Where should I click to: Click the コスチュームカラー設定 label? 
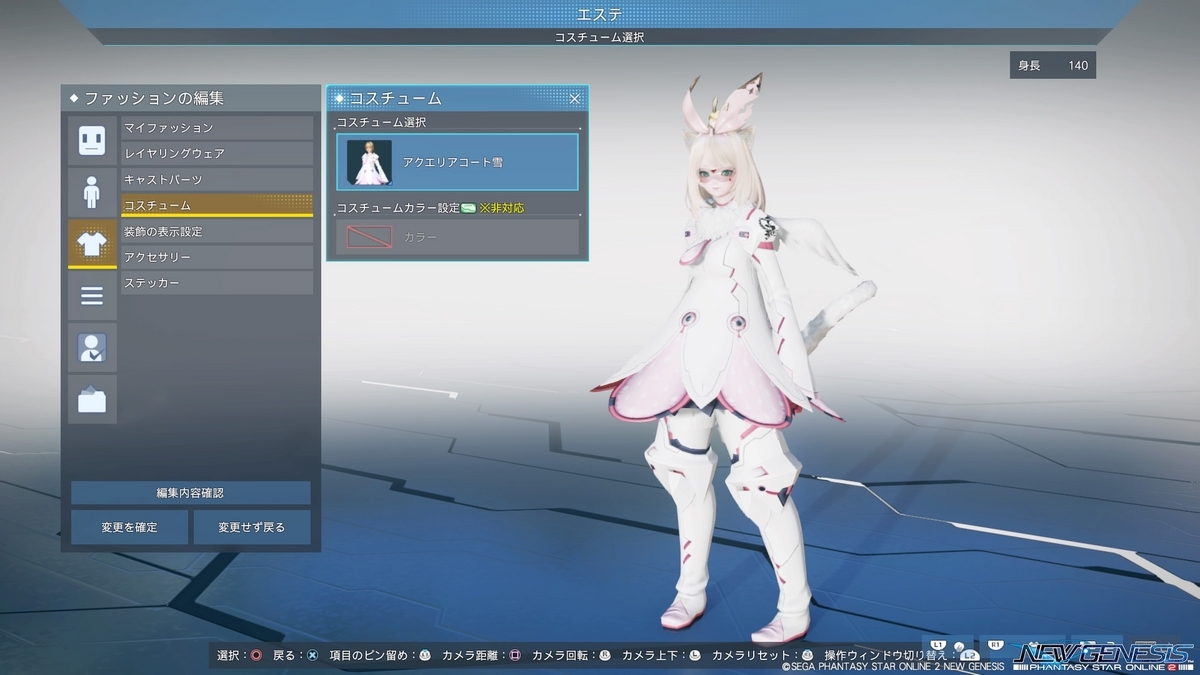point(398,208)
